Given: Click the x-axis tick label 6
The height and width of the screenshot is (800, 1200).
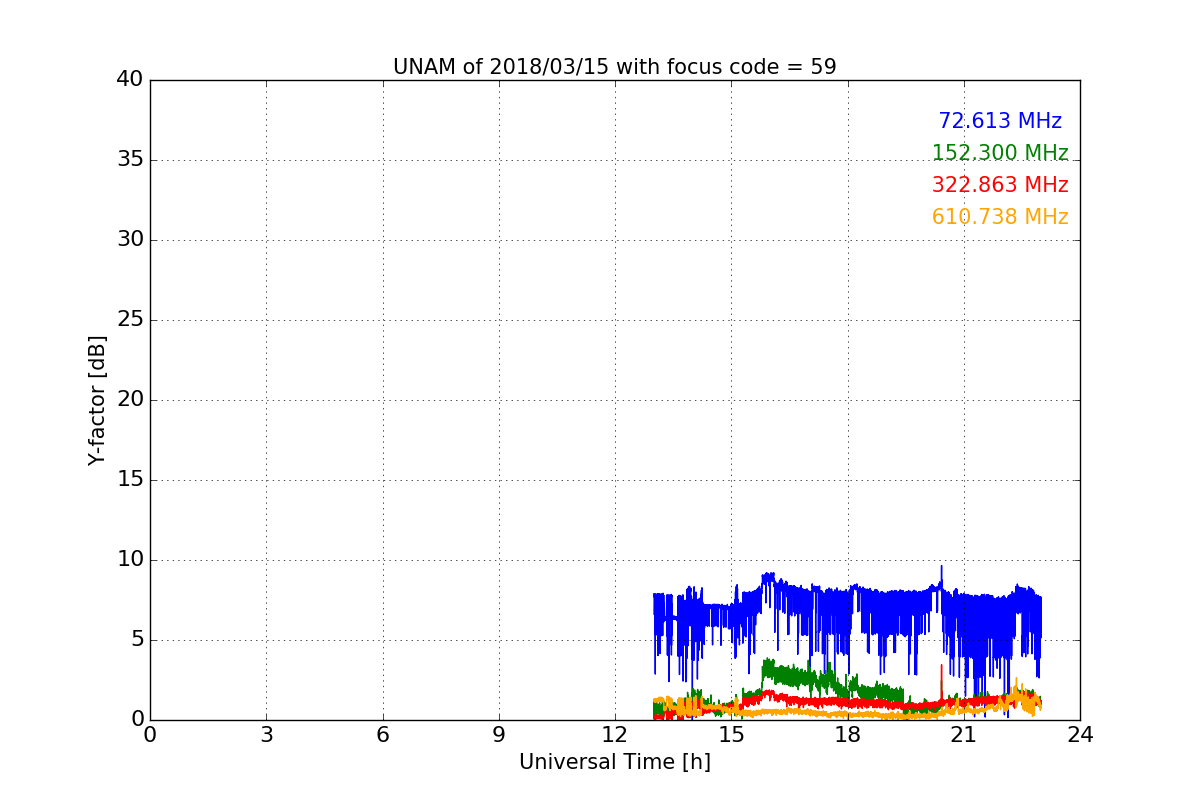Looking at the screenshot, I should coord(382,735).
